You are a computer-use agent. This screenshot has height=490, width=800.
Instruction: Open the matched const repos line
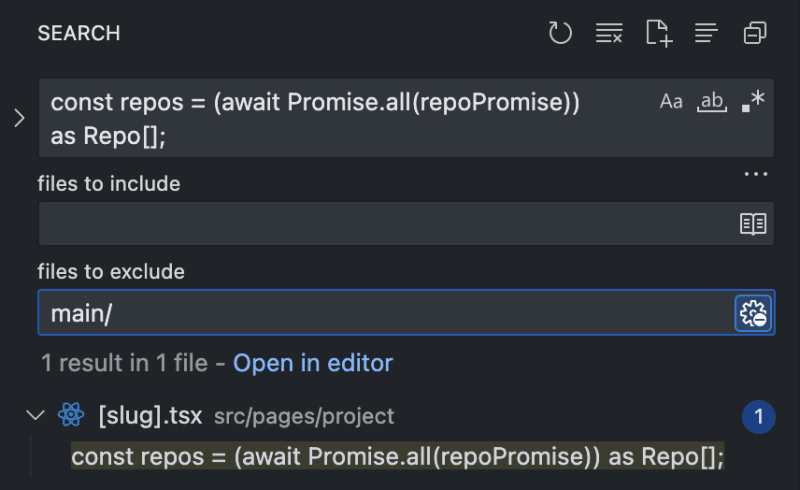coord(397,456)
